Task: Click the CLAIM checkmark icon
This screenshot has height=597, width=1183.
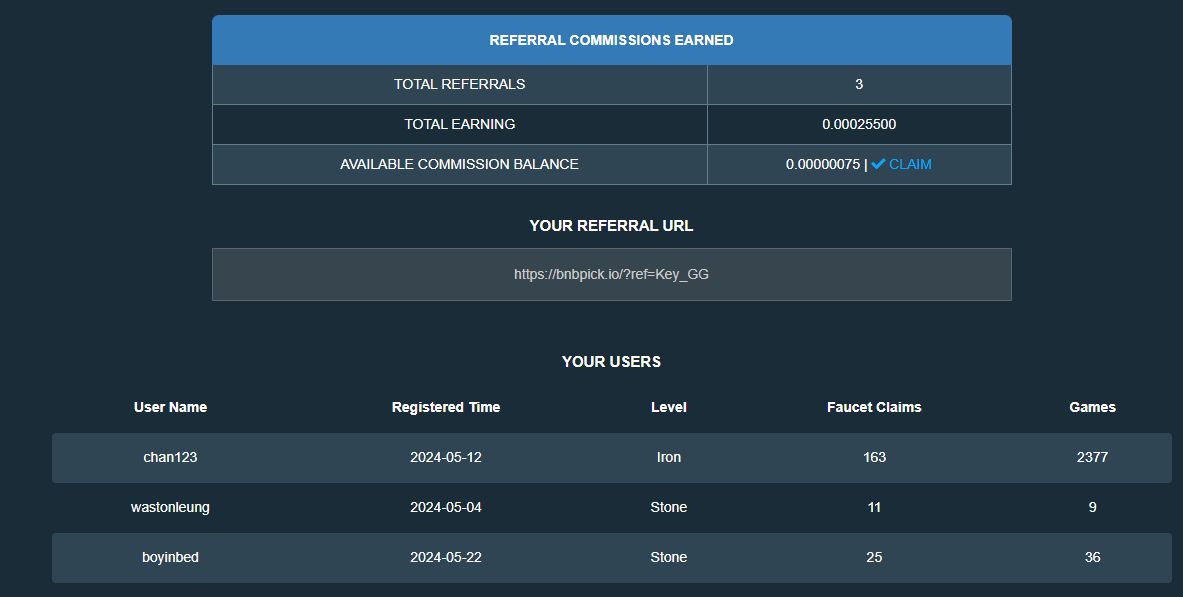Action: click(x=878, y=165)
